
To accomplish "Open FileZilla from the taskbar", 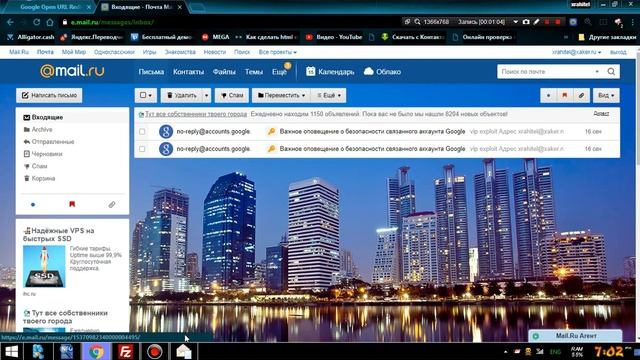I will tap(125, 351).
